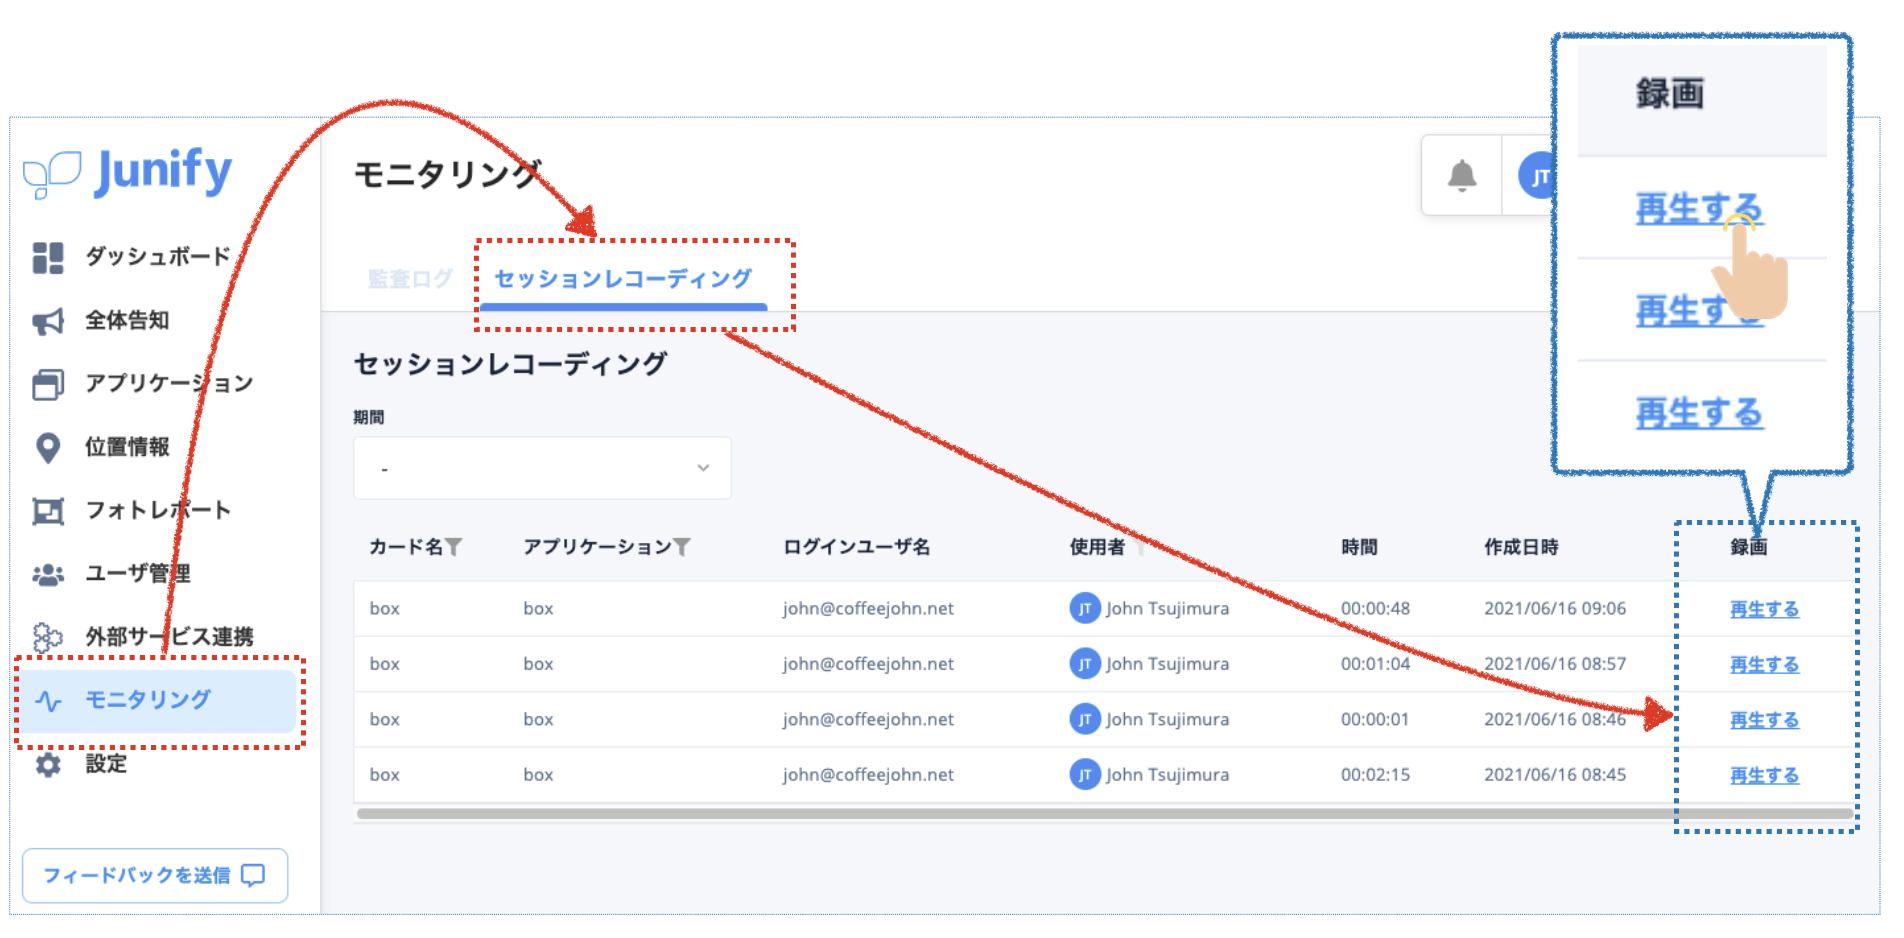Play the recording created 2021/06/16 09:06

click(1764, 609)
